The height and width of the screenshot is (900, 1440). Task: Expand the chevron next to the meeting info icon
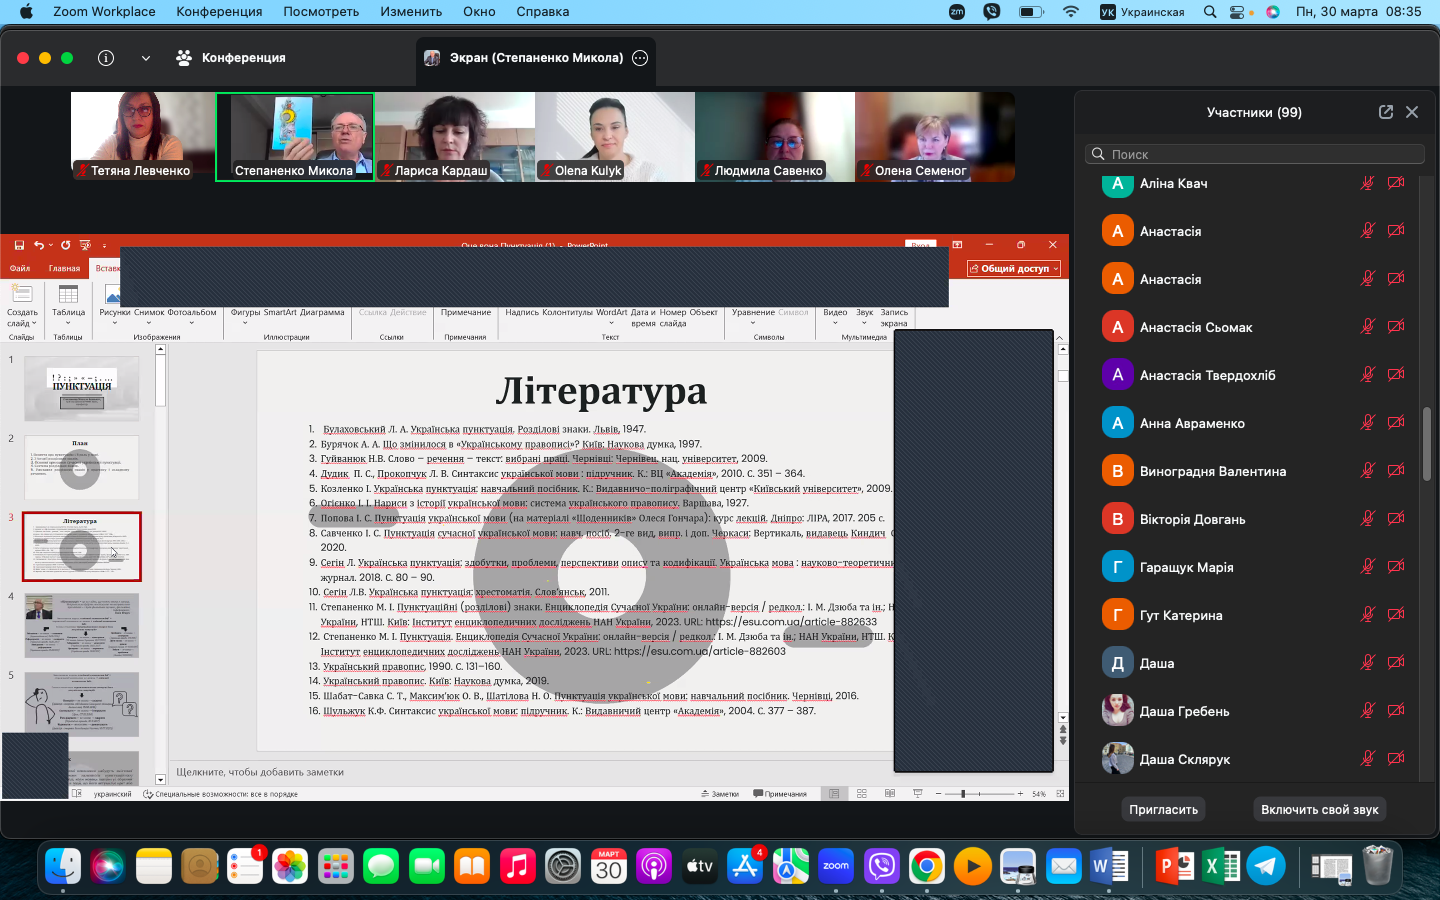pos(146,58)
